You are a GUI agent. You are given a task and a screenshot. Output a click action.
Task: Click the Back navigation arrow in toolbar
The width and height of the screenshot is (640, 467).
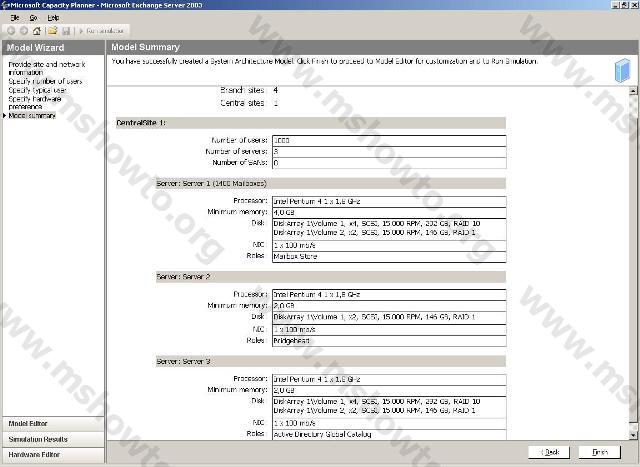coord(11,31)
